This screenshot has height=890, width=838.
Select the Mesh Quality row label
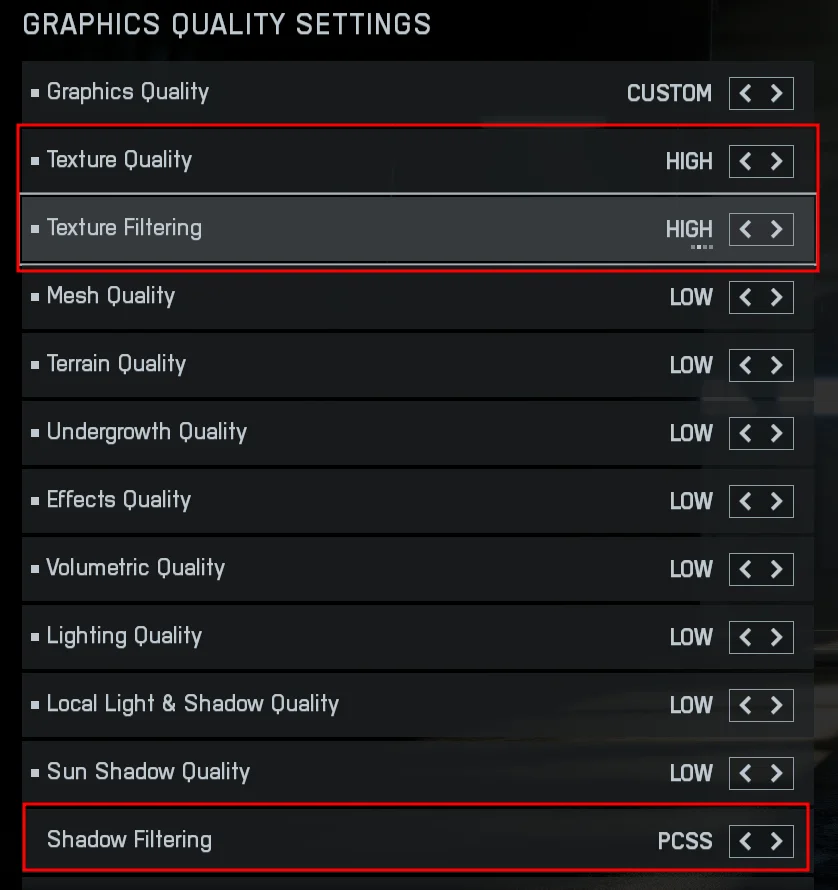tap(111, 296)
